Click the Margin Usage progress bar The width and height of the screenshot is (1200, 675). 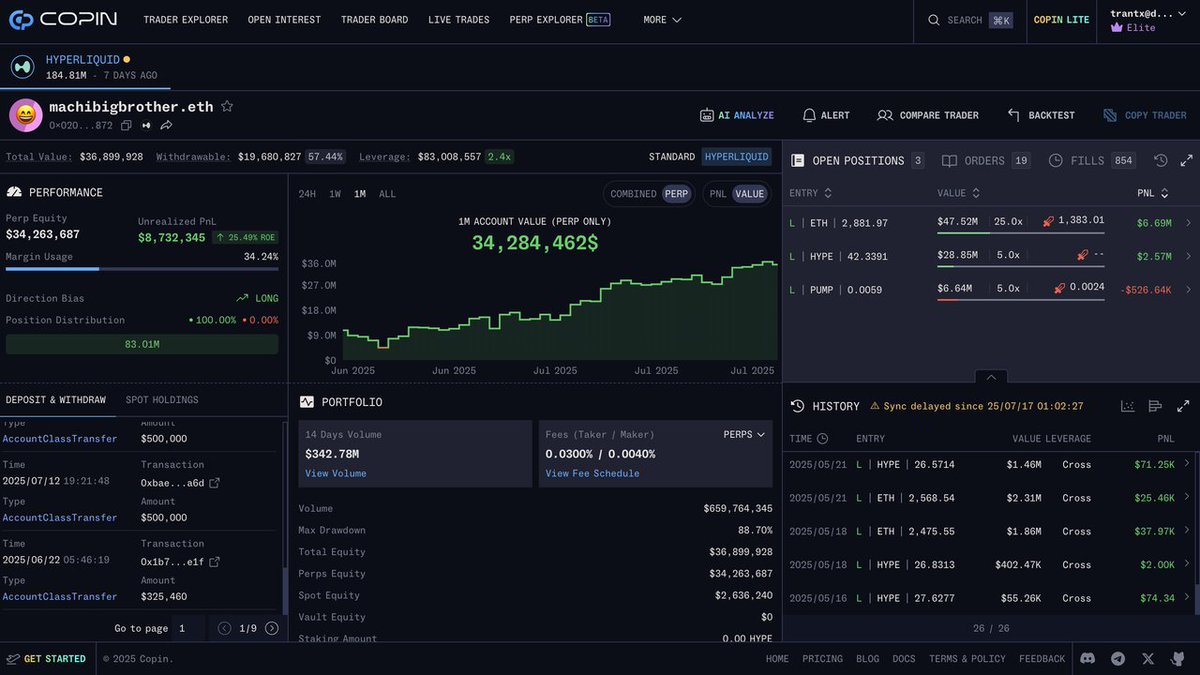pyautogui.click(x=142, y=269)
